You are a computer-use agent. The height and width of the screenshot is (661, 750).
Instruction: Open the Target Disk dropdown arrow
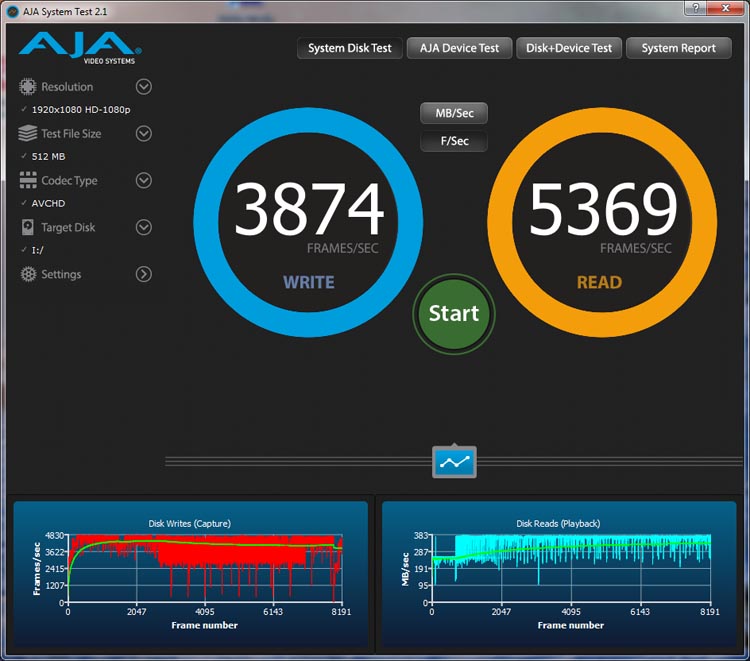tap(143, 228)
